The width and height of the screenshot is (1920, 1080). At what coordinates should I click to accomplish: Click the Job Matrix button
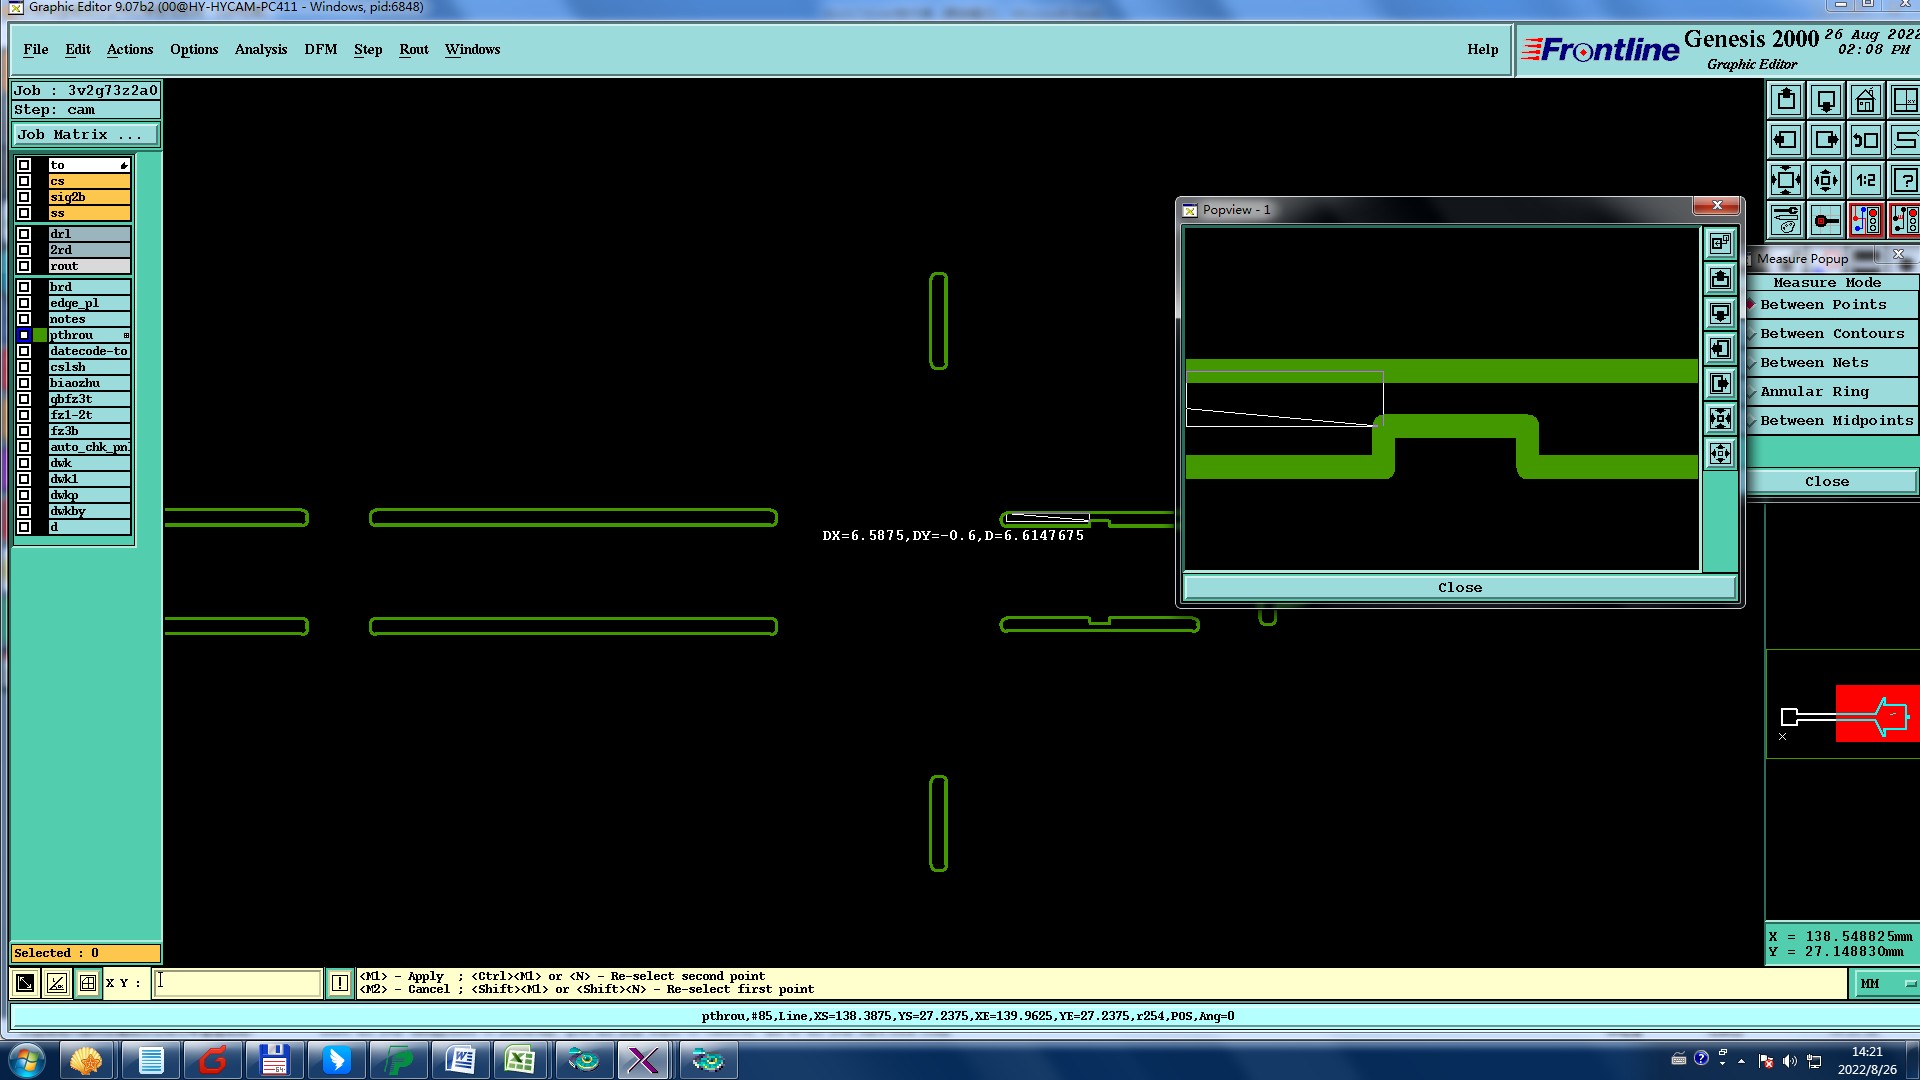point(84,134)
